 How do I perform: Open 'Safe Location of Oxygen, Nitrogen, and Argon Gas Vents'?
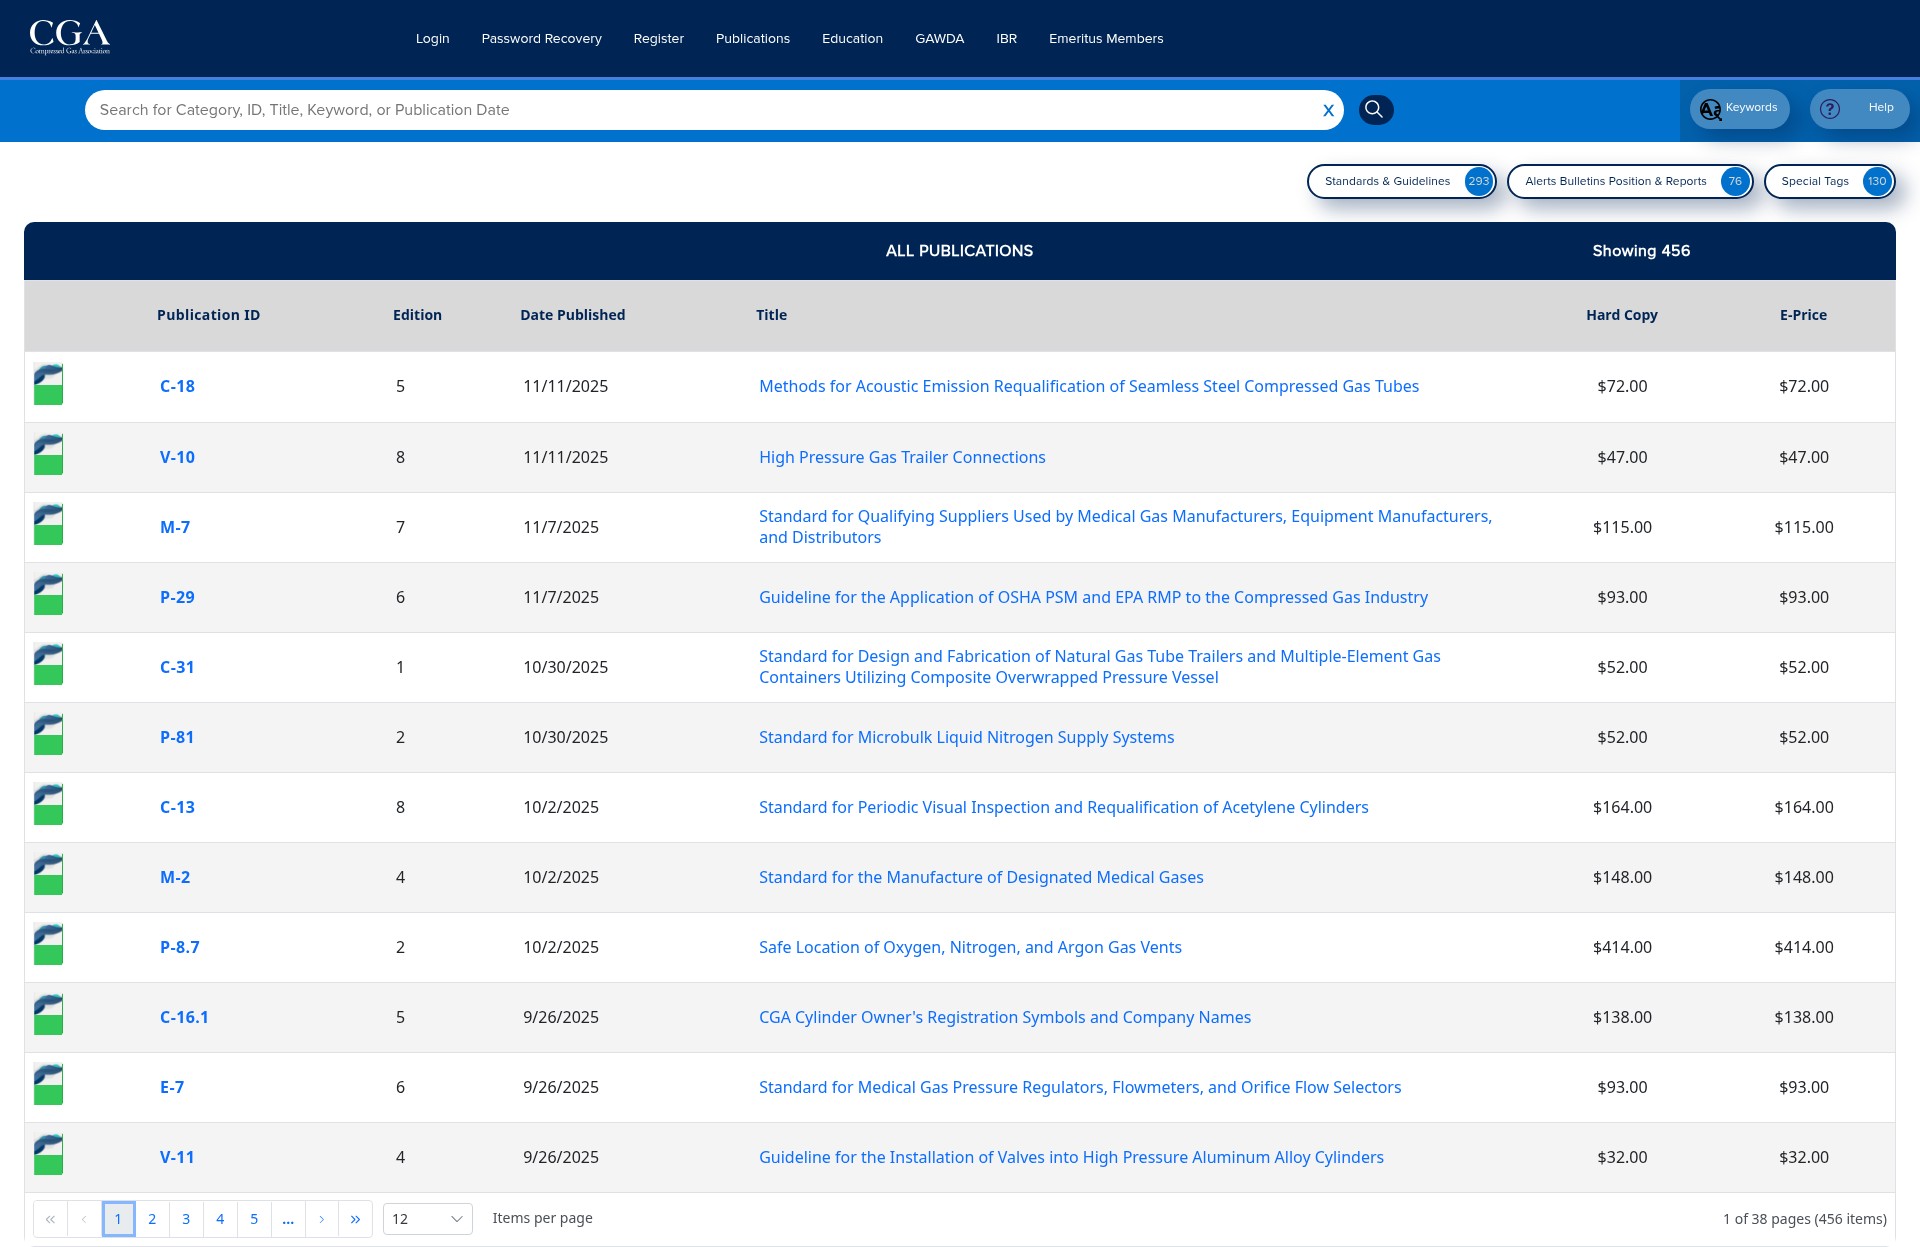coord(970,947)
